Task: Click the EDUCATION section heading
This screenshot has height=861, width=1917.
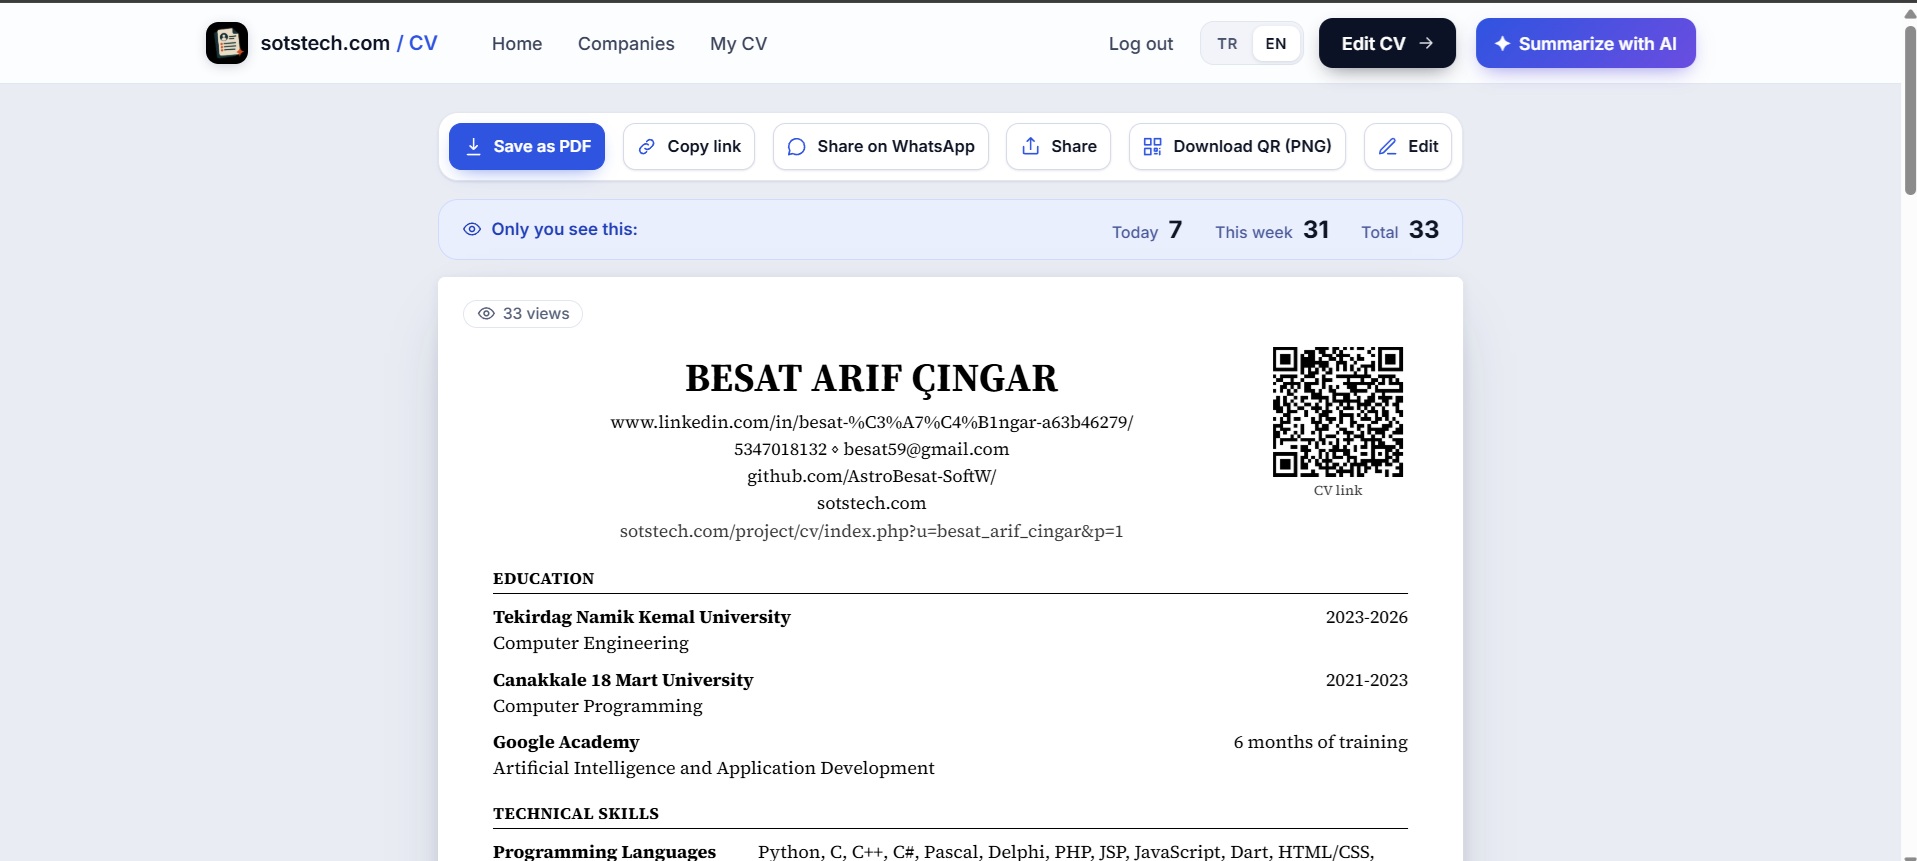Action: pyautogui.click(x=543, y=579)
